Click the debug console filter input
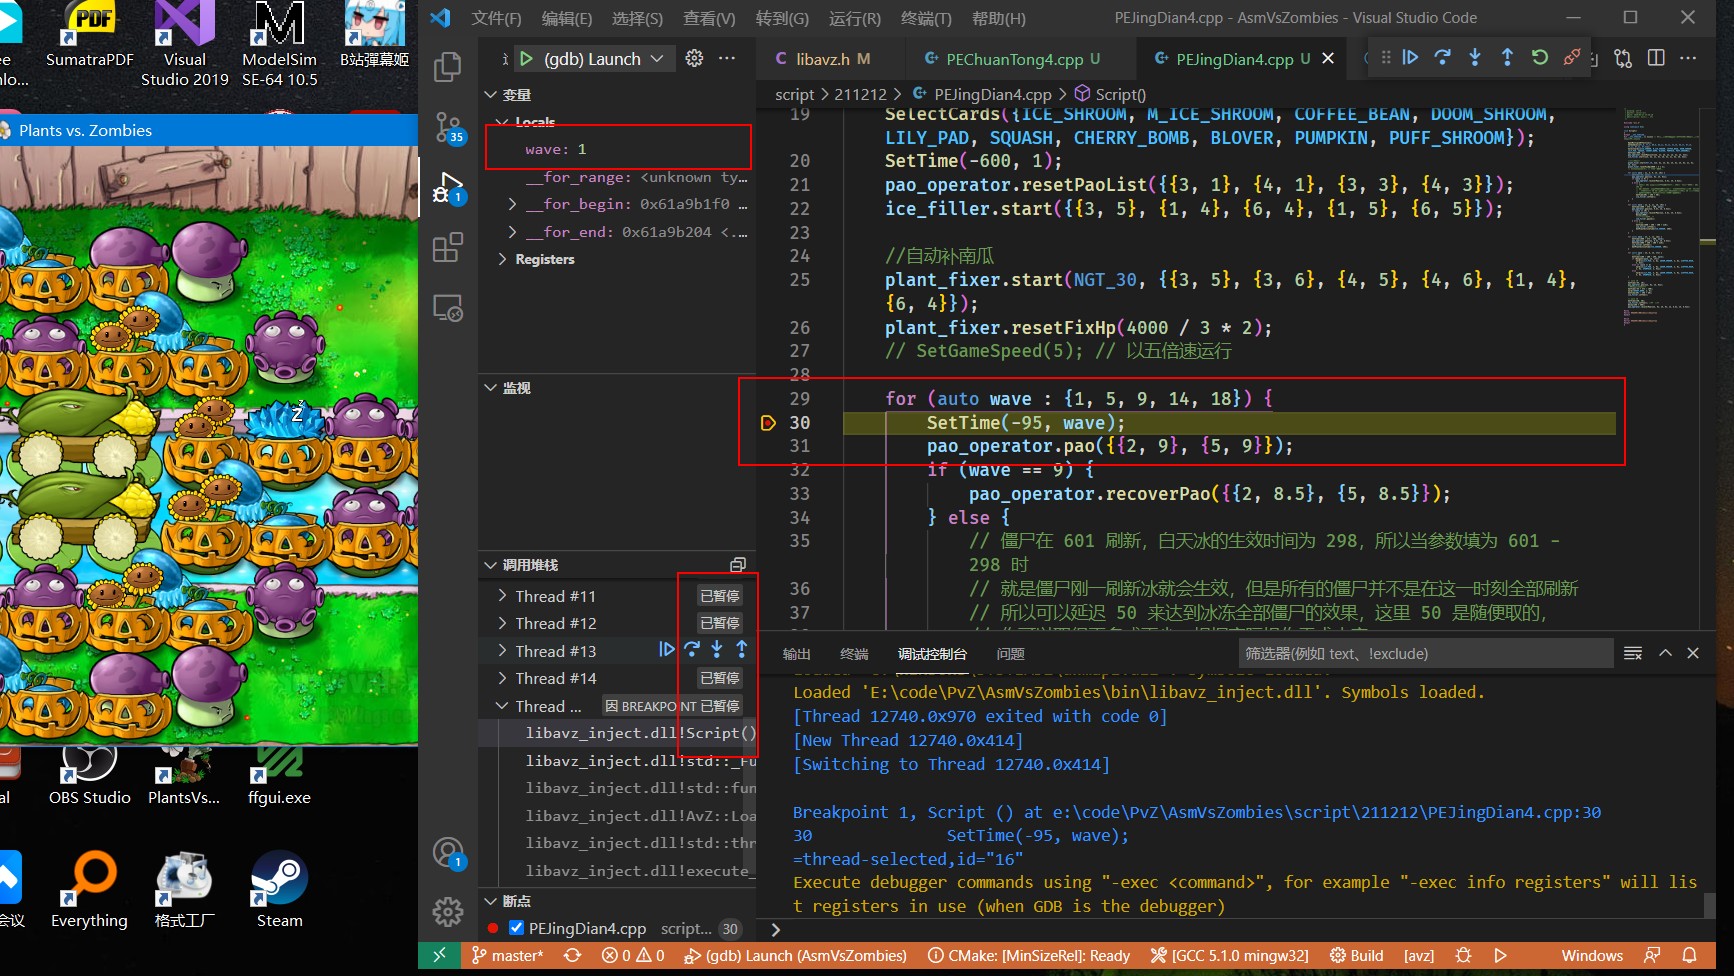 click(1425, 653)
